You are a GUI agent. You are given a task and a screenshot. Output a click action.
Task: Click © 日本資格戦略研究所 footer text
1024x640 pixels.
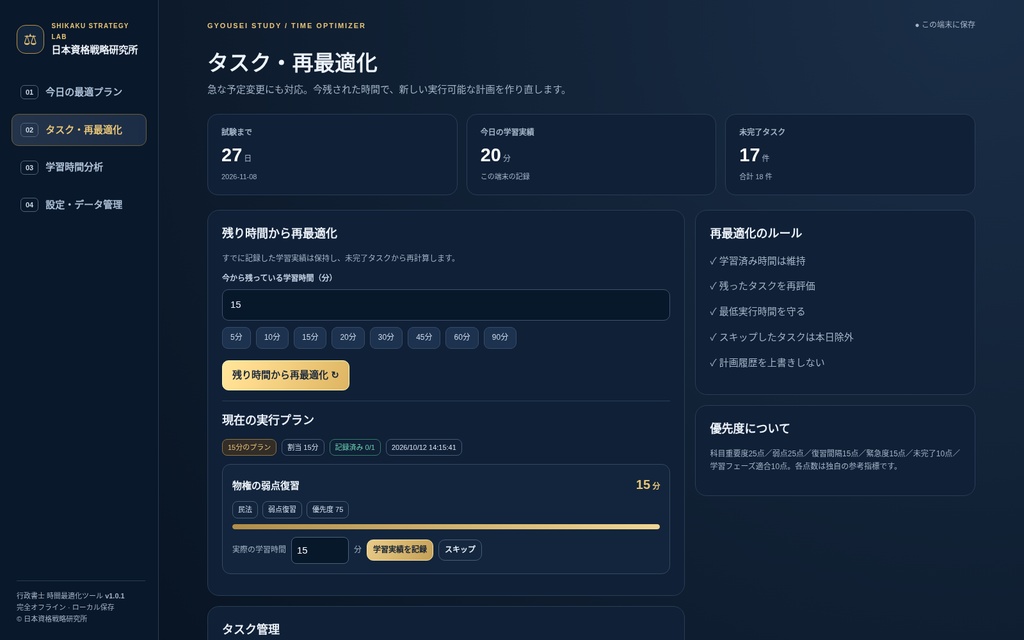pyautogui.click(x=52, y=619)
